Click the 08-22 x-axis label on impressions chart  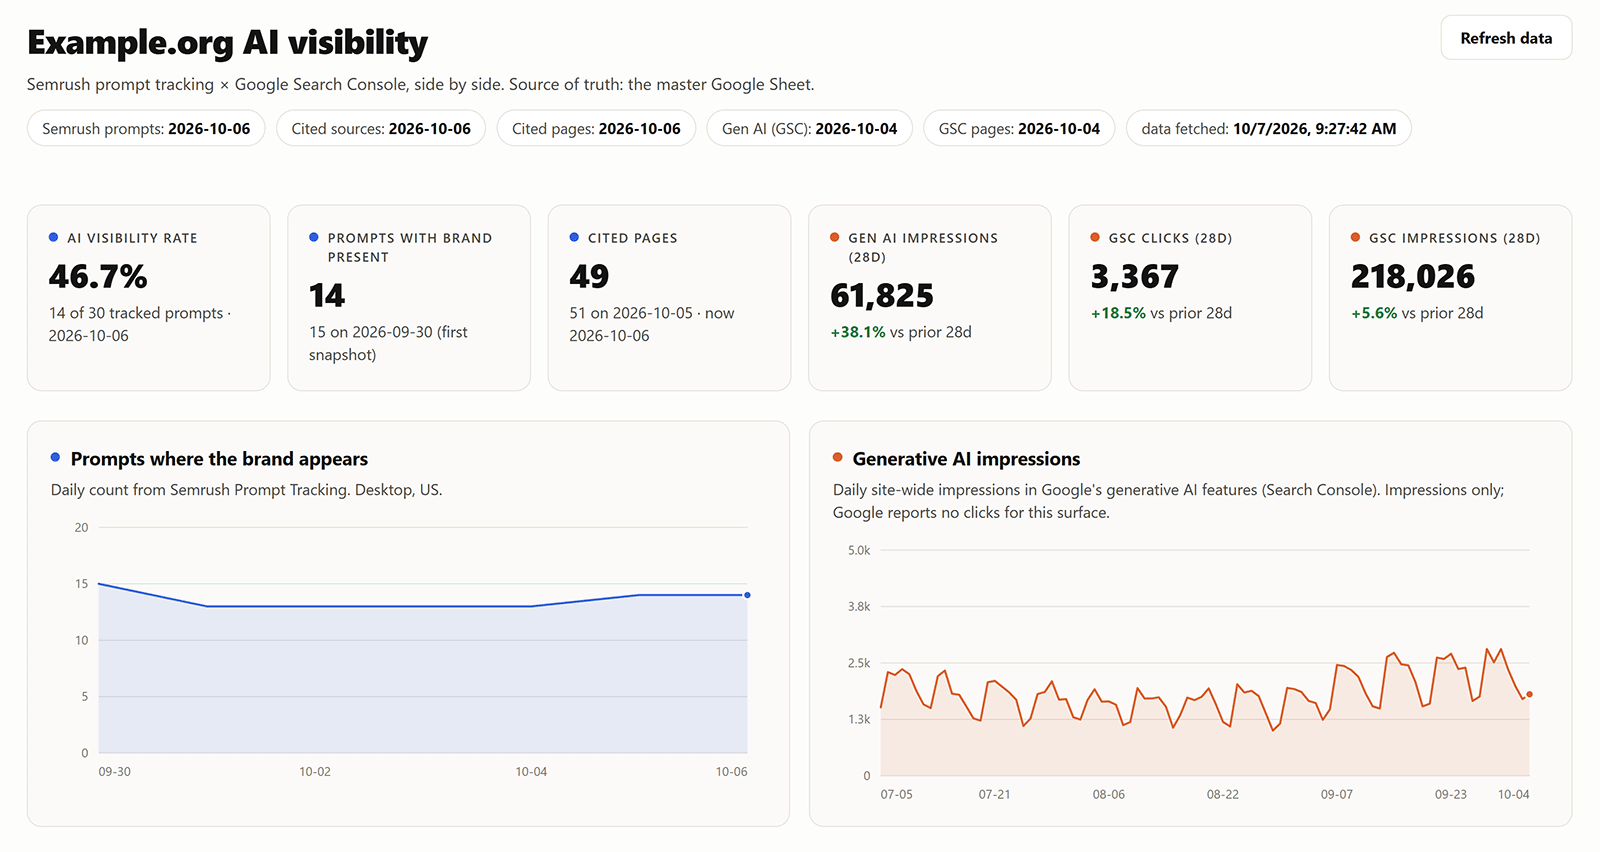click(x=1222, y=795)
